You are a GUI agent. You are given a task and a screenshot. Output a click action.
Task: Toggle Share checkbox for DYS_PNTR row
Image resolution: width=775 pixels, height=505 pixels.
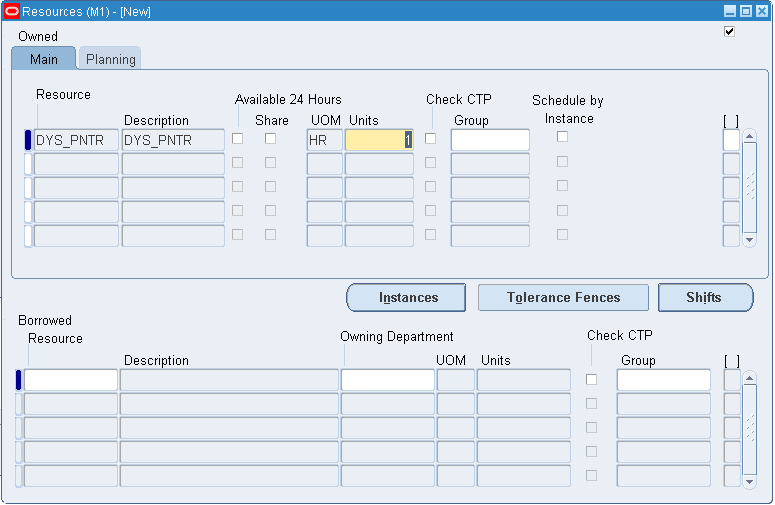click(x=270, y=139)
